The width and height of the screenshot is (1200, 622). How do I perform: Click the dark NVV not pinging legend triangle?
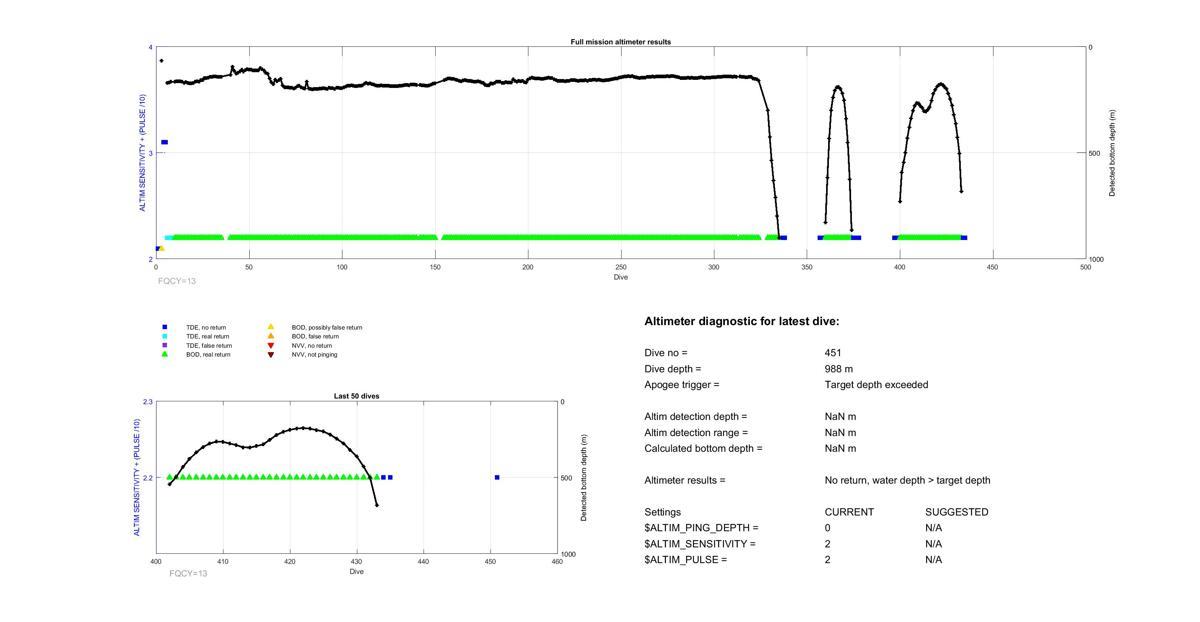coord(270,354)
